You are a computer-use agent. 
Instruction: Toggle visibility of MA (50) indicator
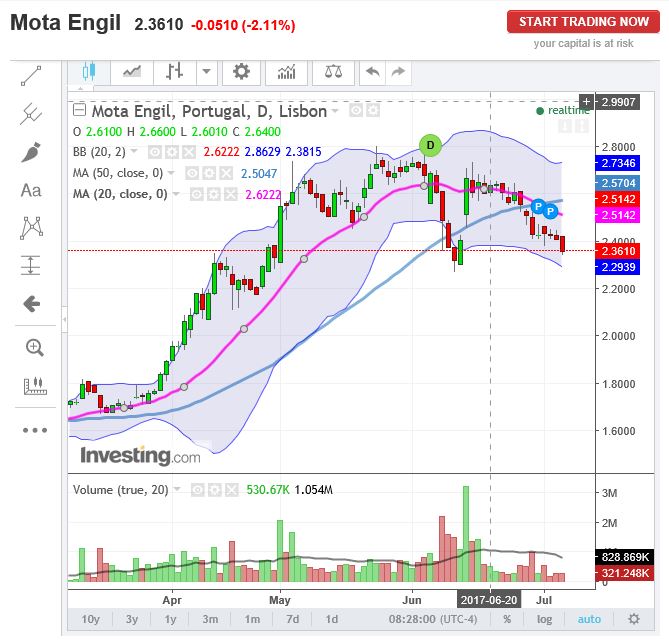click(x=192, y=173)
